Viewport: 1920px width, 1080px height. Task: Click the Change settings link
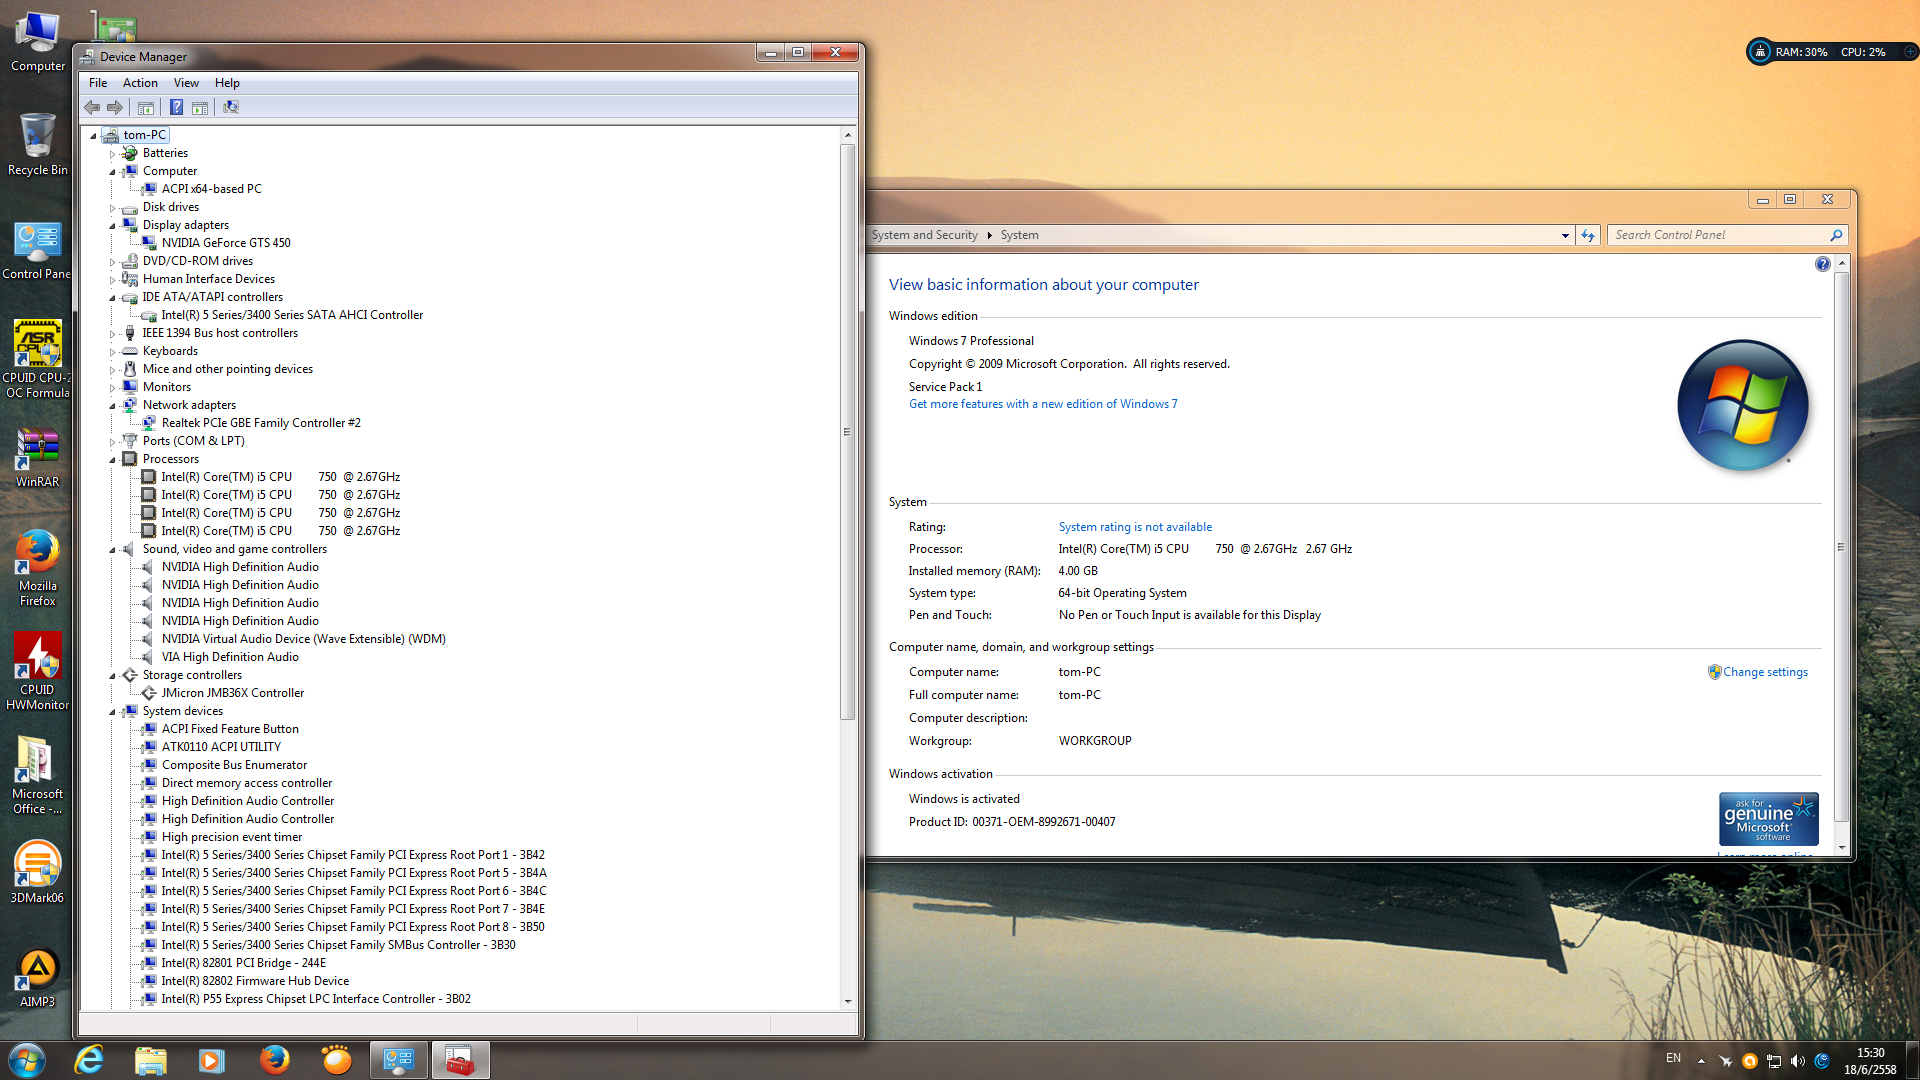(1765, 672)
